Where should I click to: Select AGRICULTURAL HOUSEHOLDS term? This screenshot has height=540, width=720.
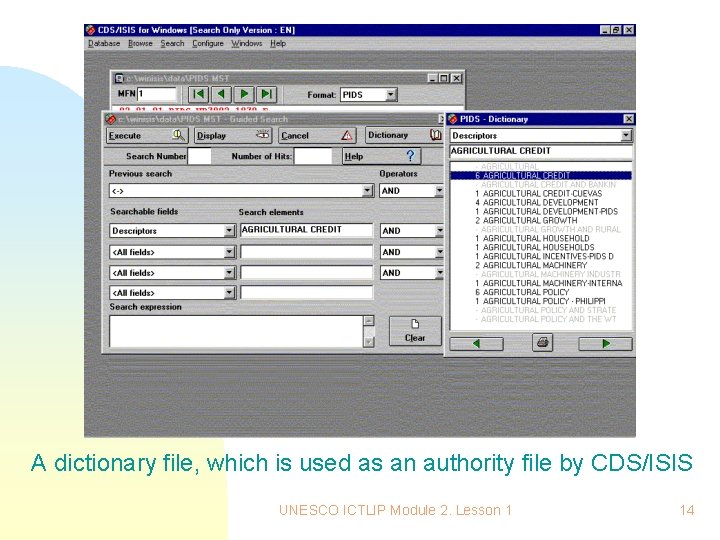click(x=541, y=247)
